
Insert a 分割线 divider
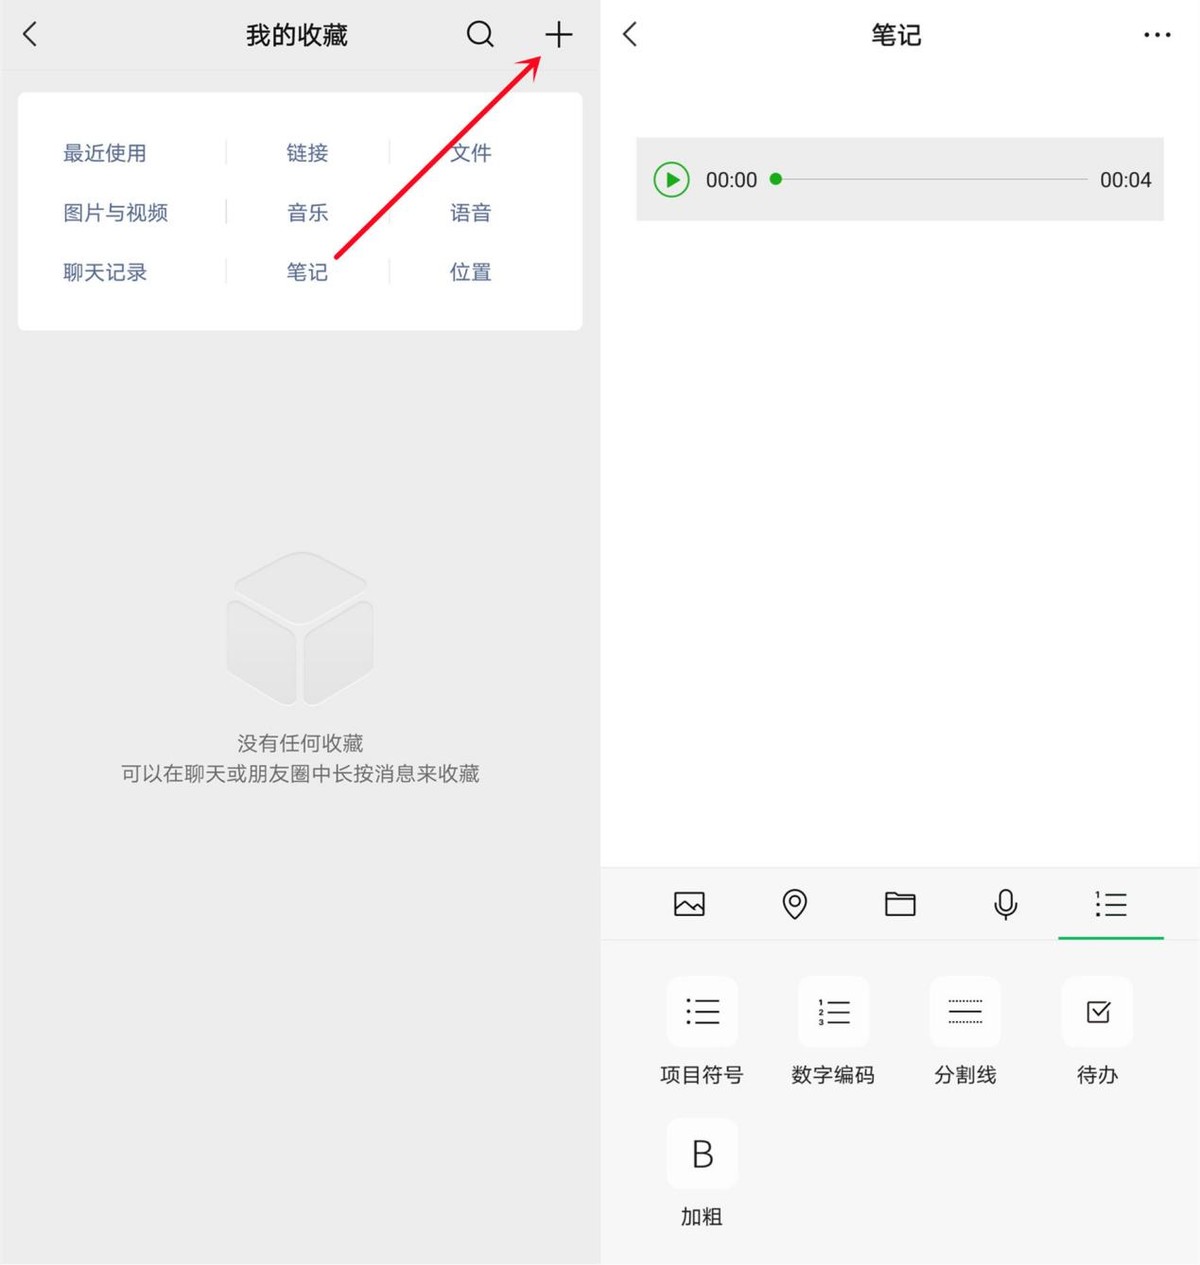coord(964,1011)
